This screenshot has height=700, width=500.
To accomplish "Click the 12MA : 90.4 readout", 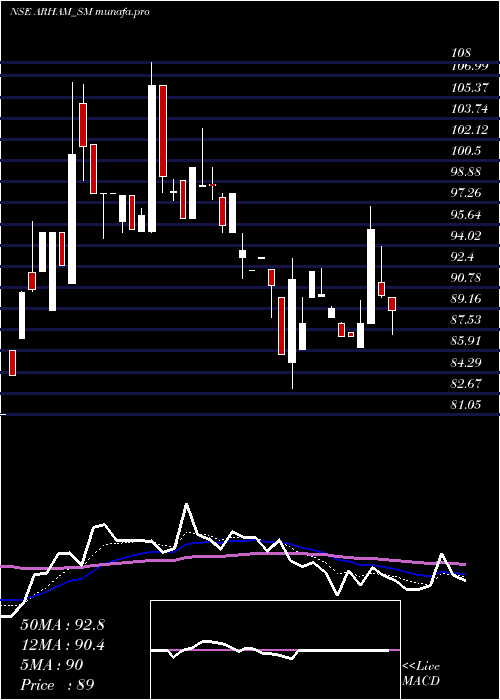I will (x=62, y=645).
